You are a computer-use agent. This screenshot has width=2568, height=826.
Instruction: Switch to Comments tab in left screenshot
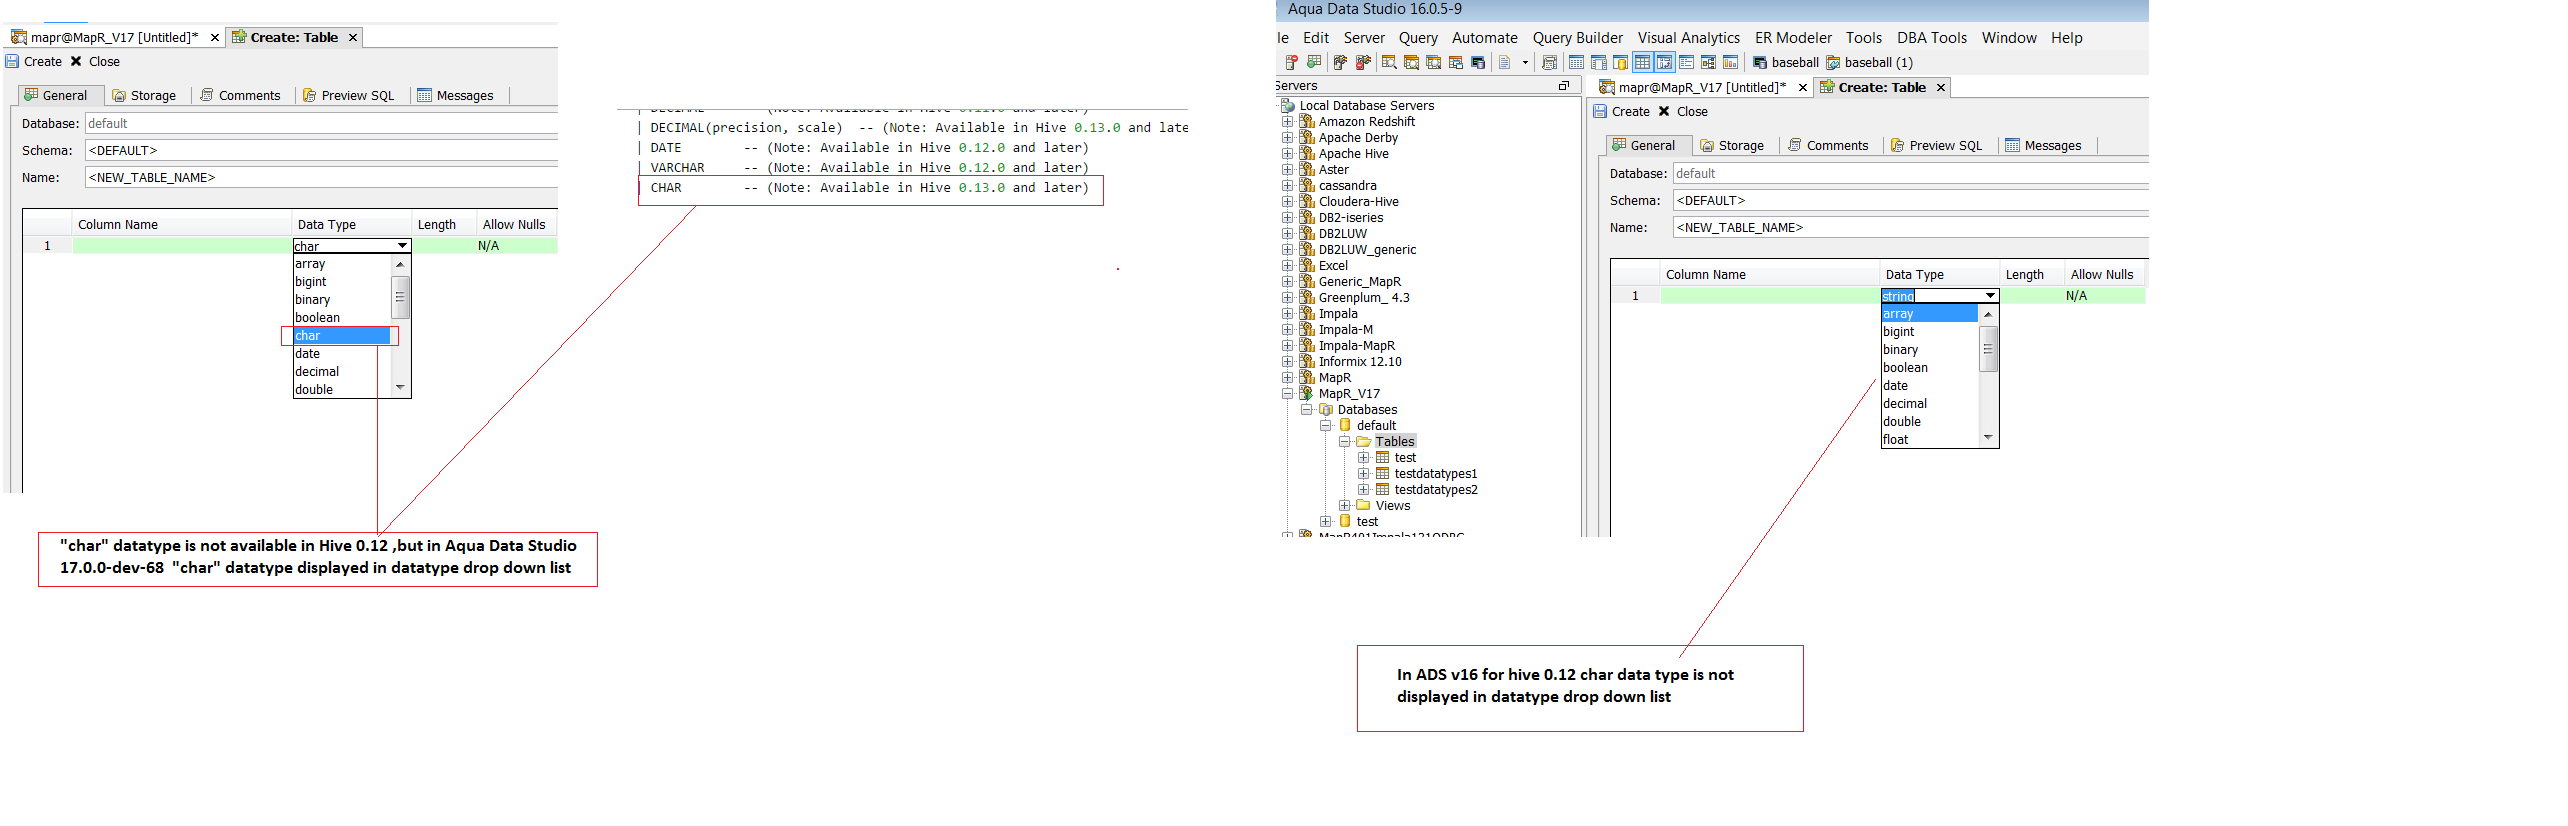(241, 95)
